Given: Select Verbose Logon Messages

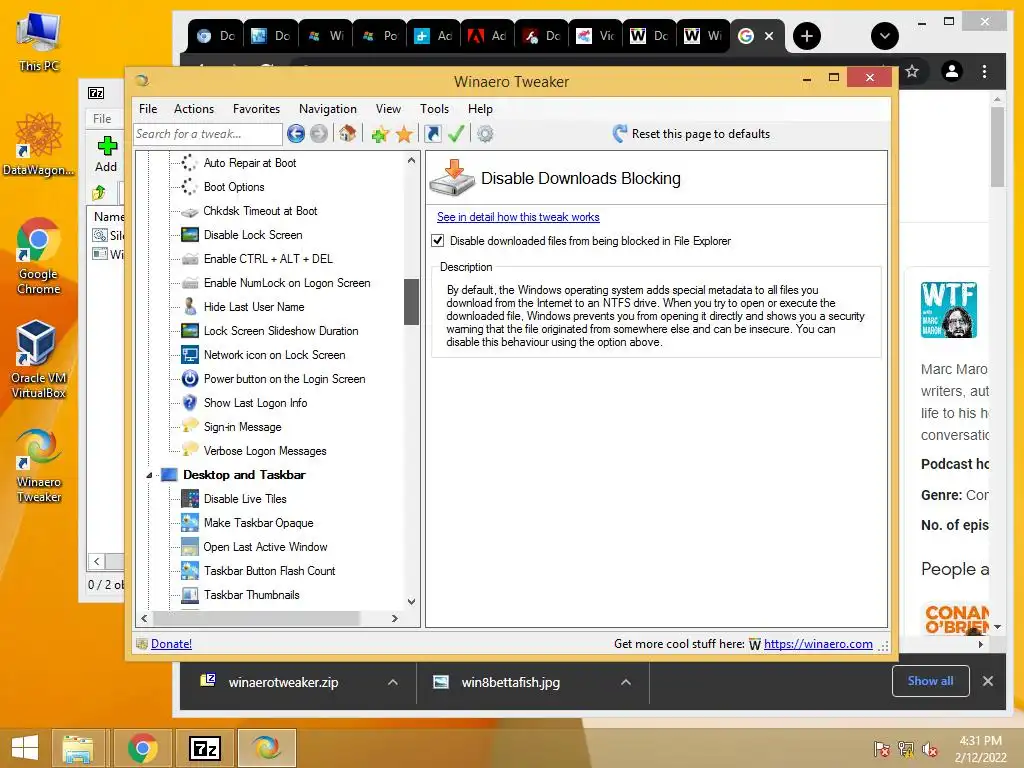Looking at the screenshot, I should point(264,451).
